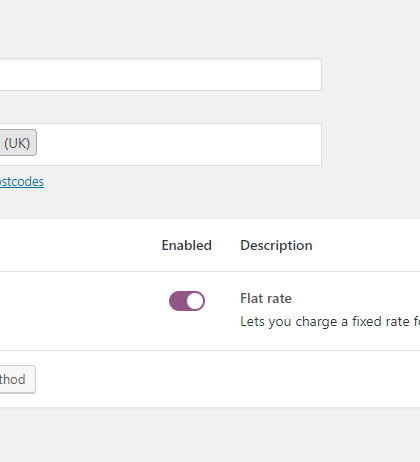Disable the Flat rate shipping toggle

[x=187, y=301]
